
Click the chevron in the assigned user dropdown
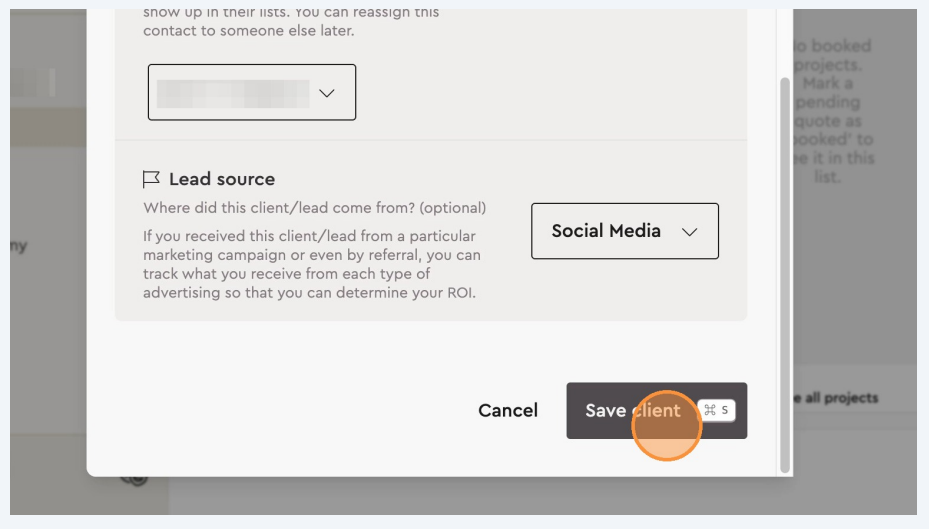pos(326,93)
